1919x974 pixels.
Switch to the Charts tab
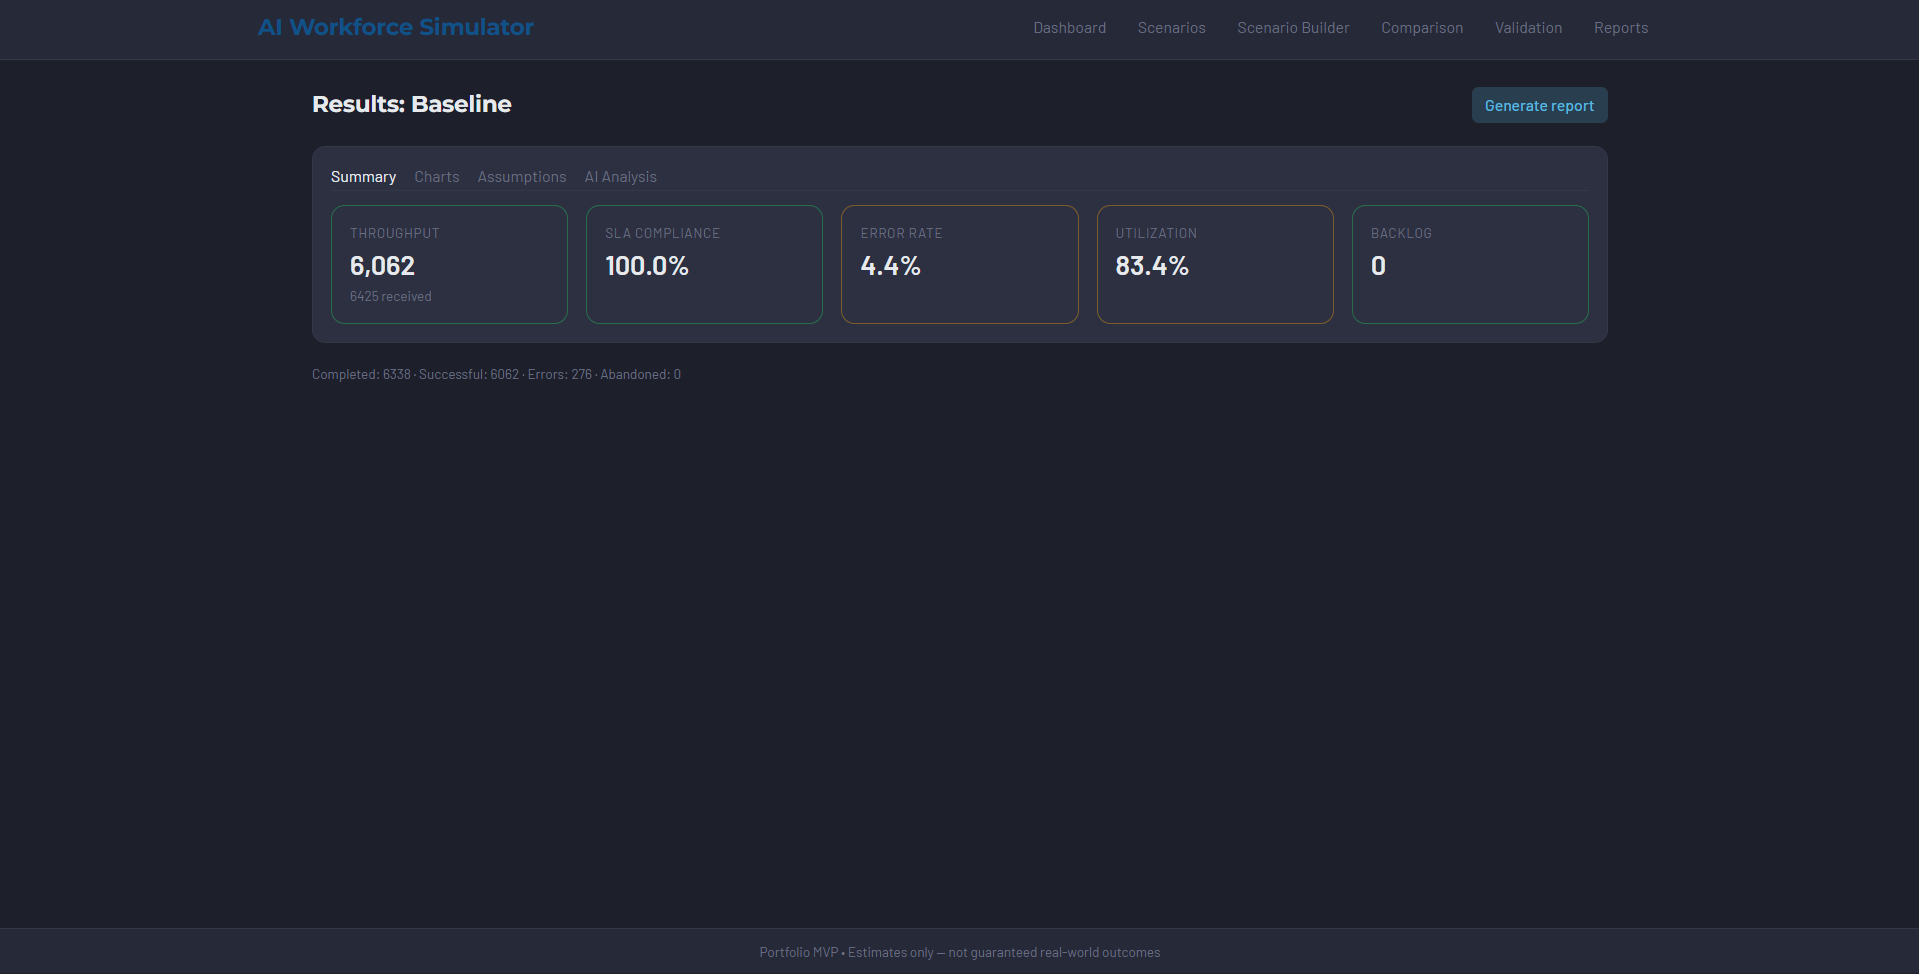437,177
